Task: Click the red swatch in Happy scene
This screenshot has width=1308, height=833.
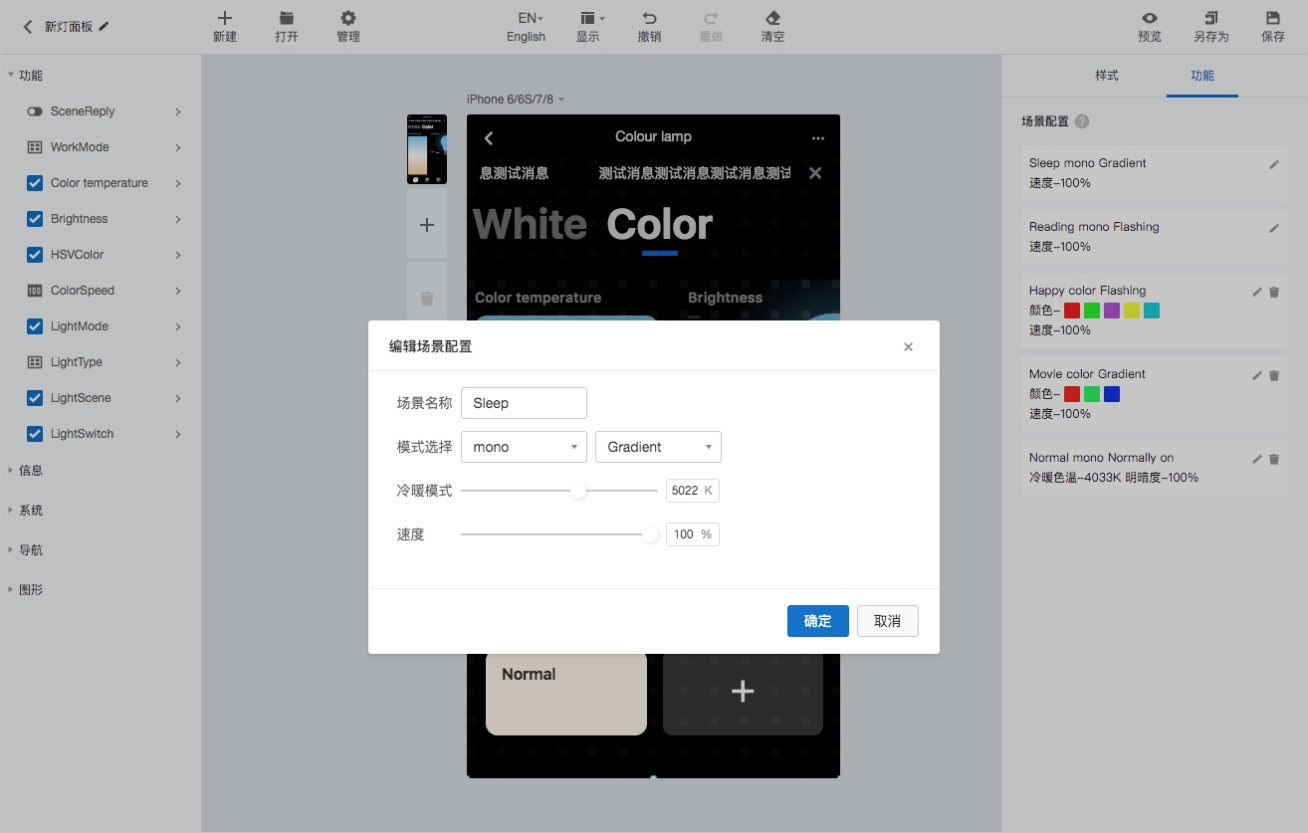Action: [x=1072, y=311]
